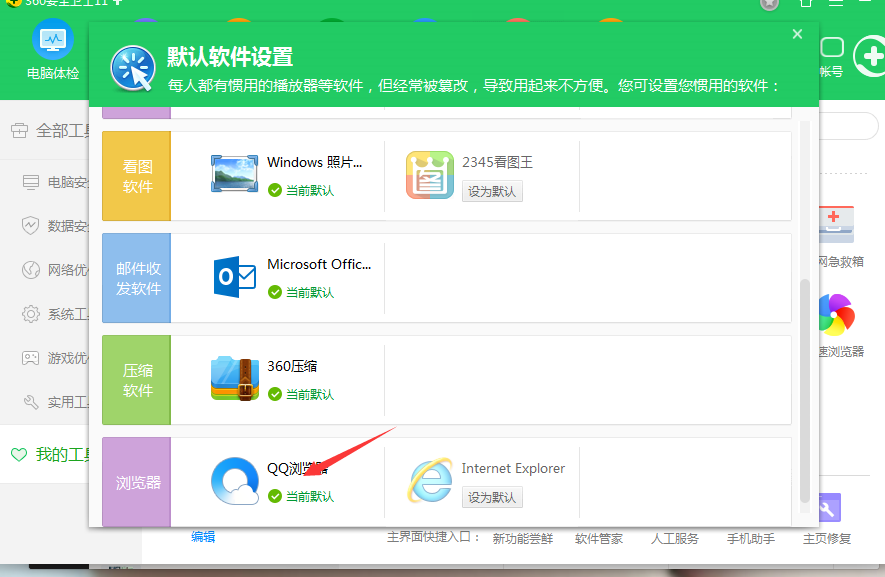Viewport: 885px width, 577px height.
Task: Click the Windows Photos app icon
Action: (235, 174)
